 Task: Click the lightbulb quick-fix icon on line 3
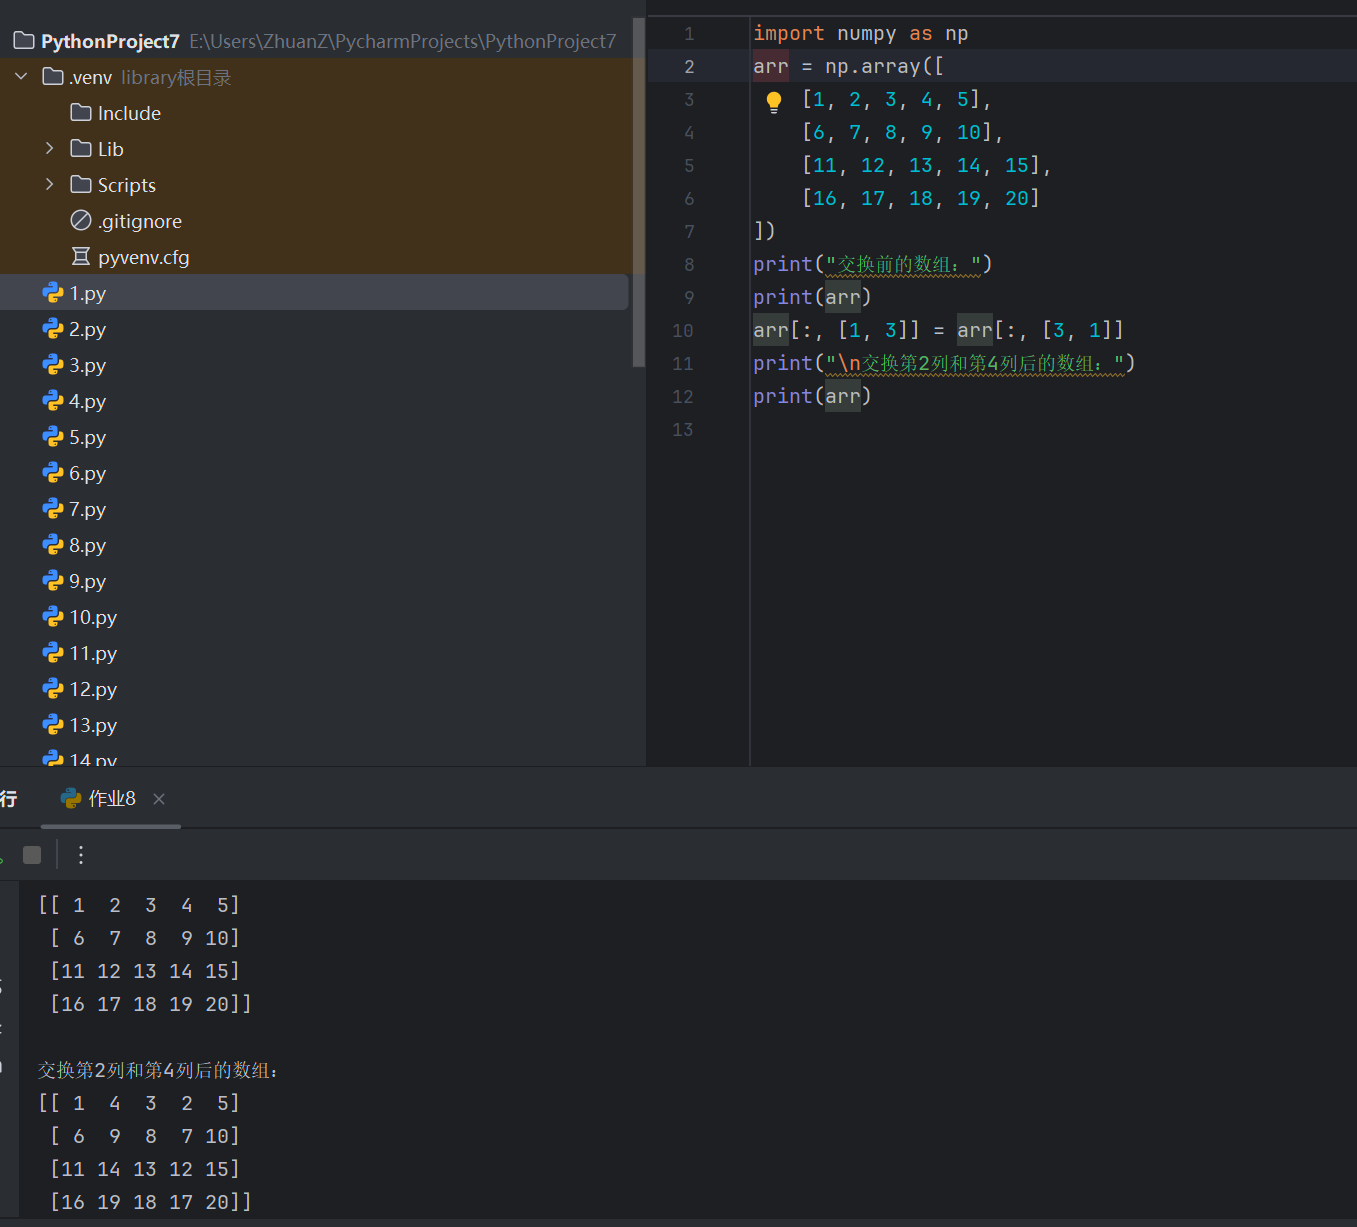(x=773, y=100)
